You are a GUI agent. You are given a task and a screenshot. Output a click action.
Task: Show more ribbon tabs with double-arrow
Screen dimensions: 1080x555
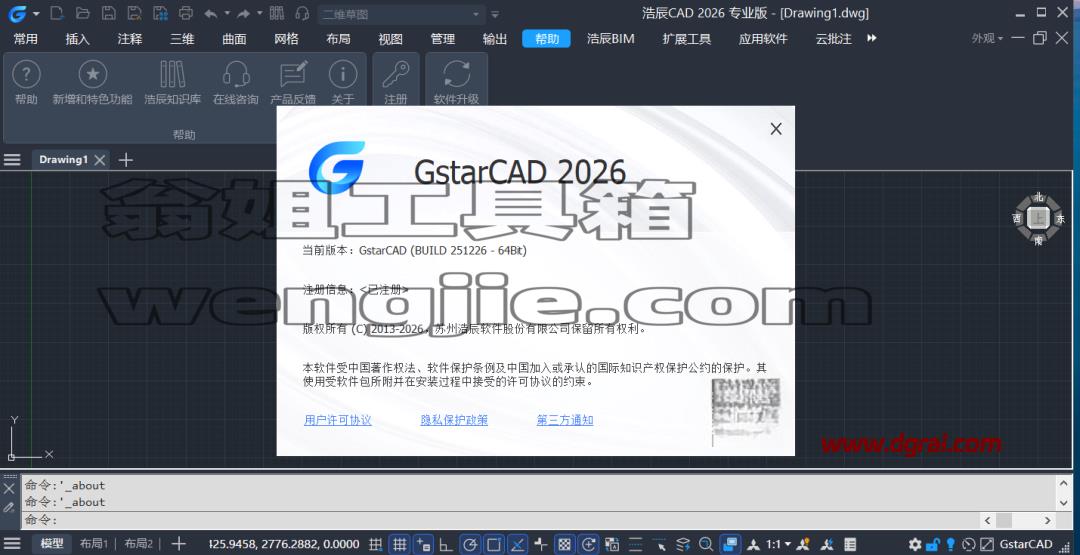[871, 39]
